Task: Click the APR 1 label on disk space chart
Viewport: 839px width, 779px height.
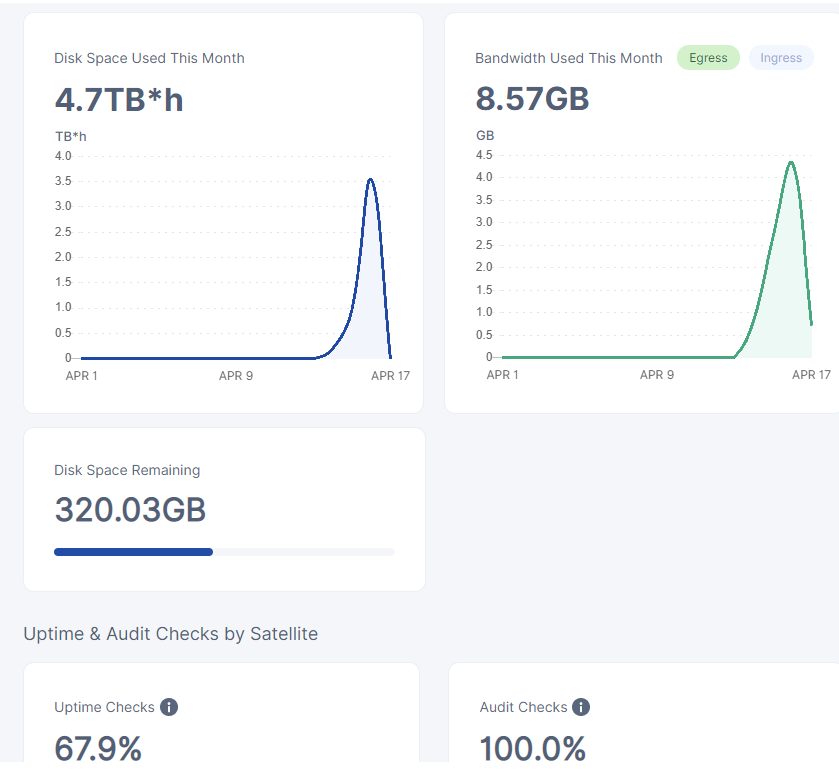Action: [81, 376]
